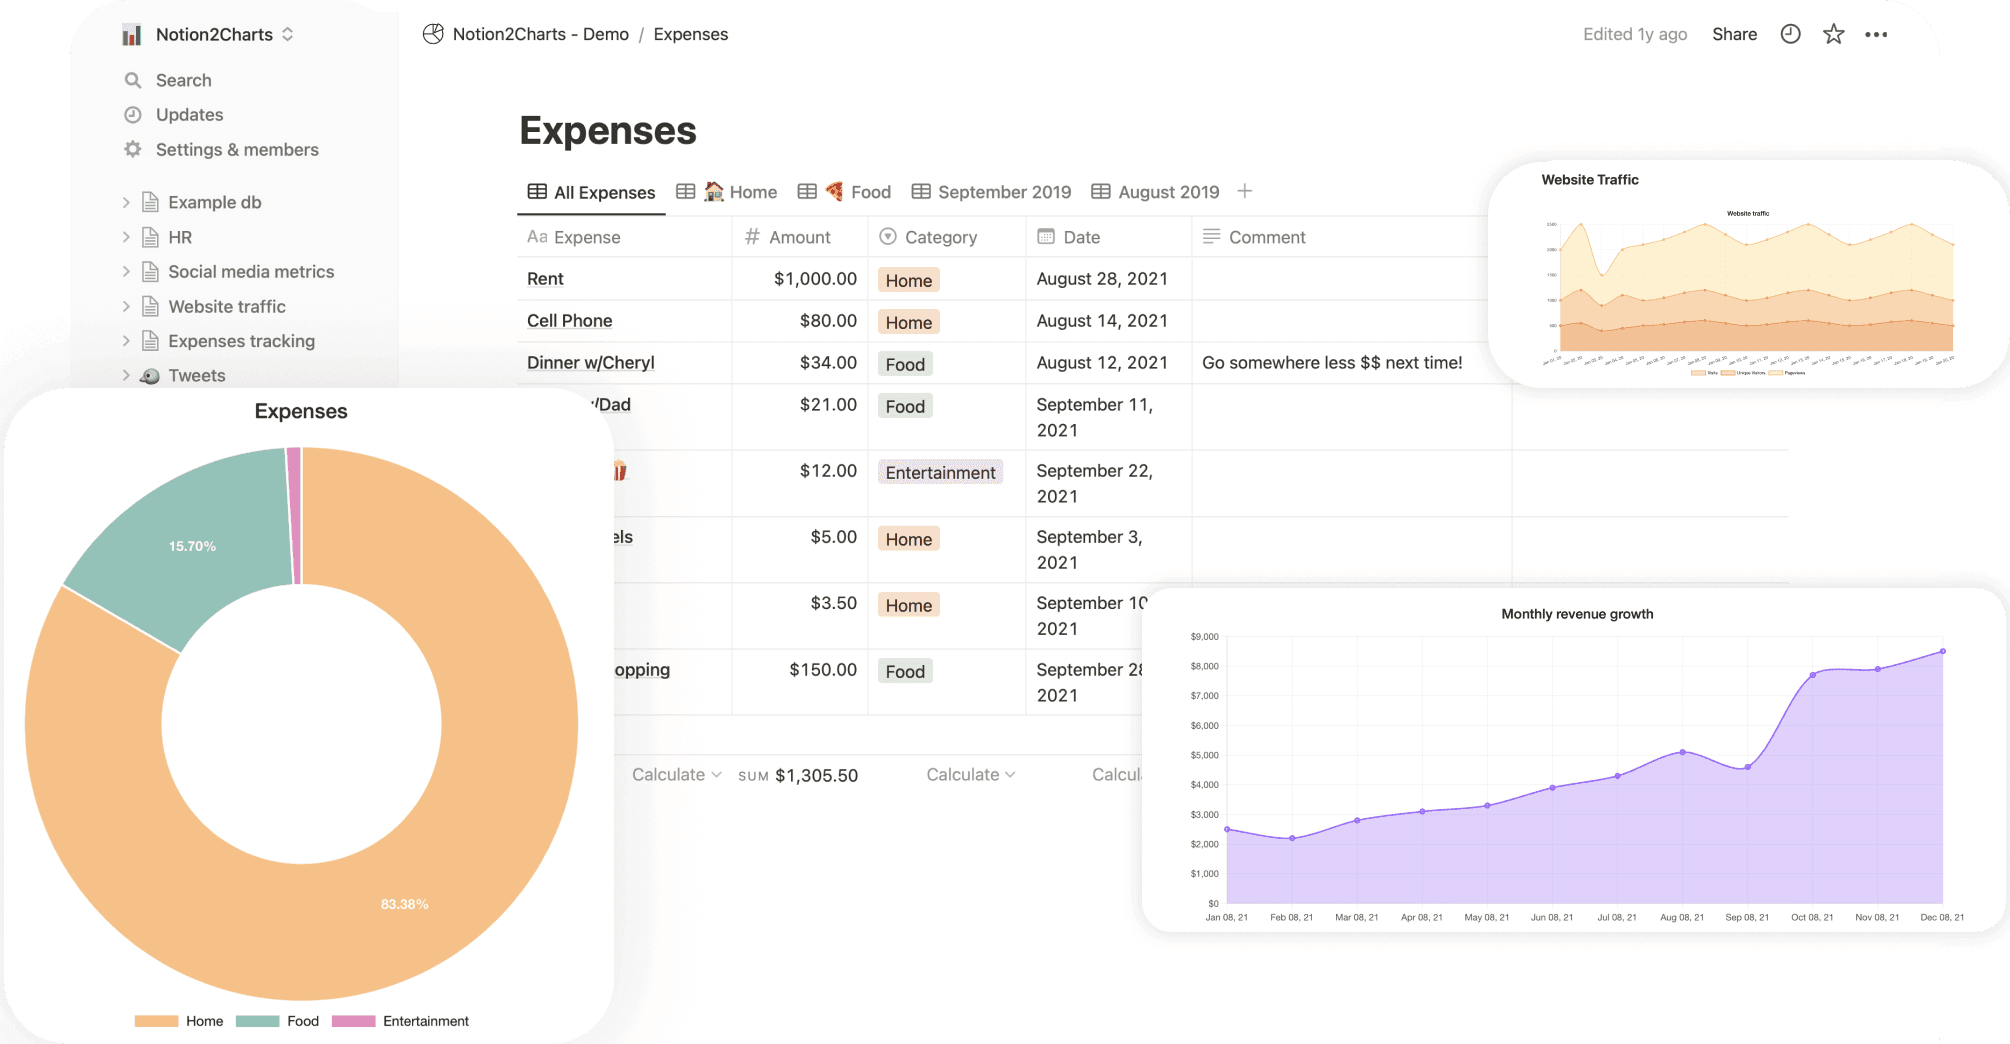Switch to the All Expenses view tab
Screen dimensions: 2010x1044
coord(591,192)
